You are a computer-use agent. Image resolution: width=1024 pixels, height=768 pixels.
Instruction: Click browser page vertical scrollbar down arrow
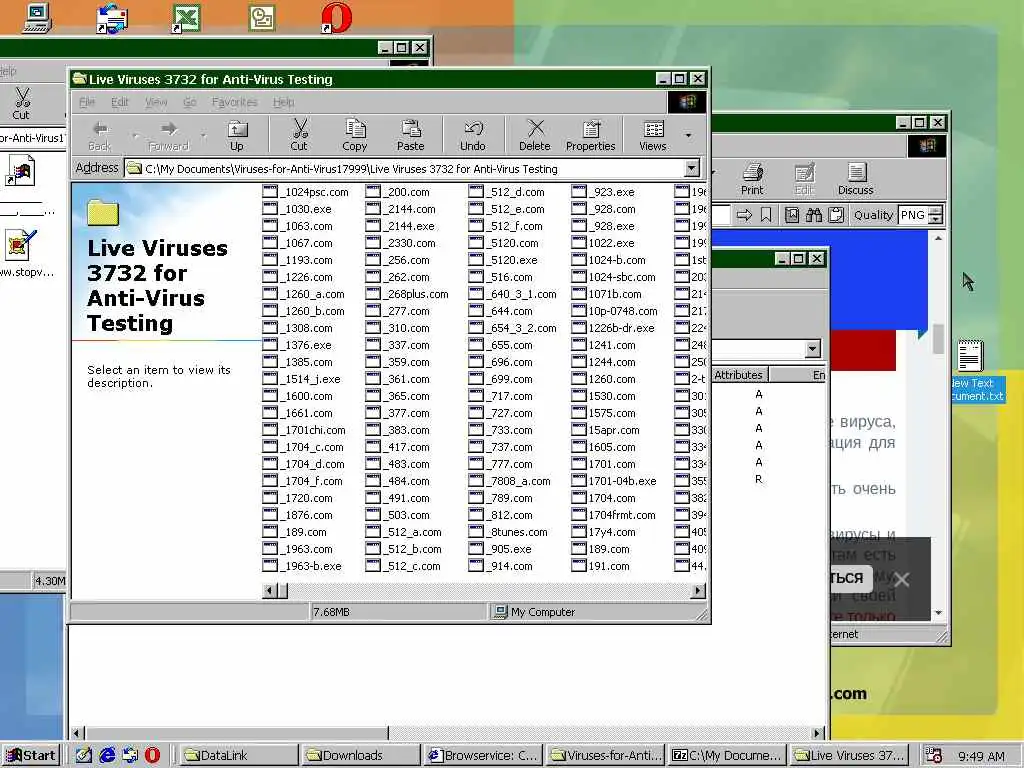point(938,613)
